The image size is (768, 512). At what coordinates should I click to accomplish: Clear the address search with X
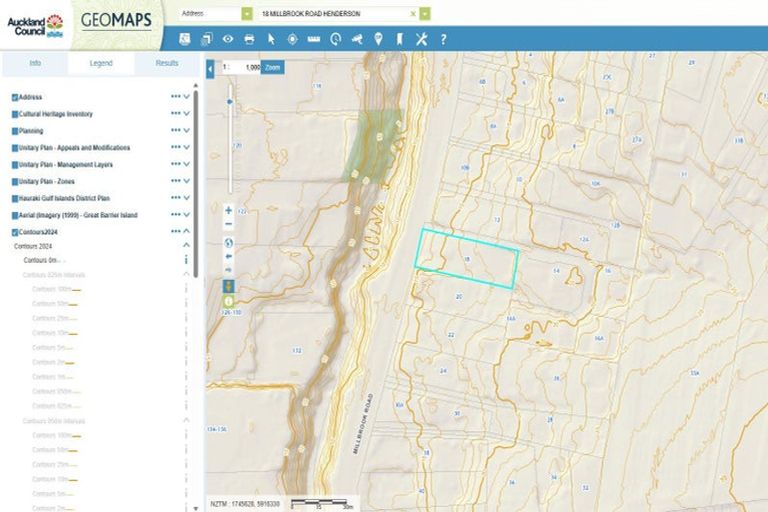point(413,14)
